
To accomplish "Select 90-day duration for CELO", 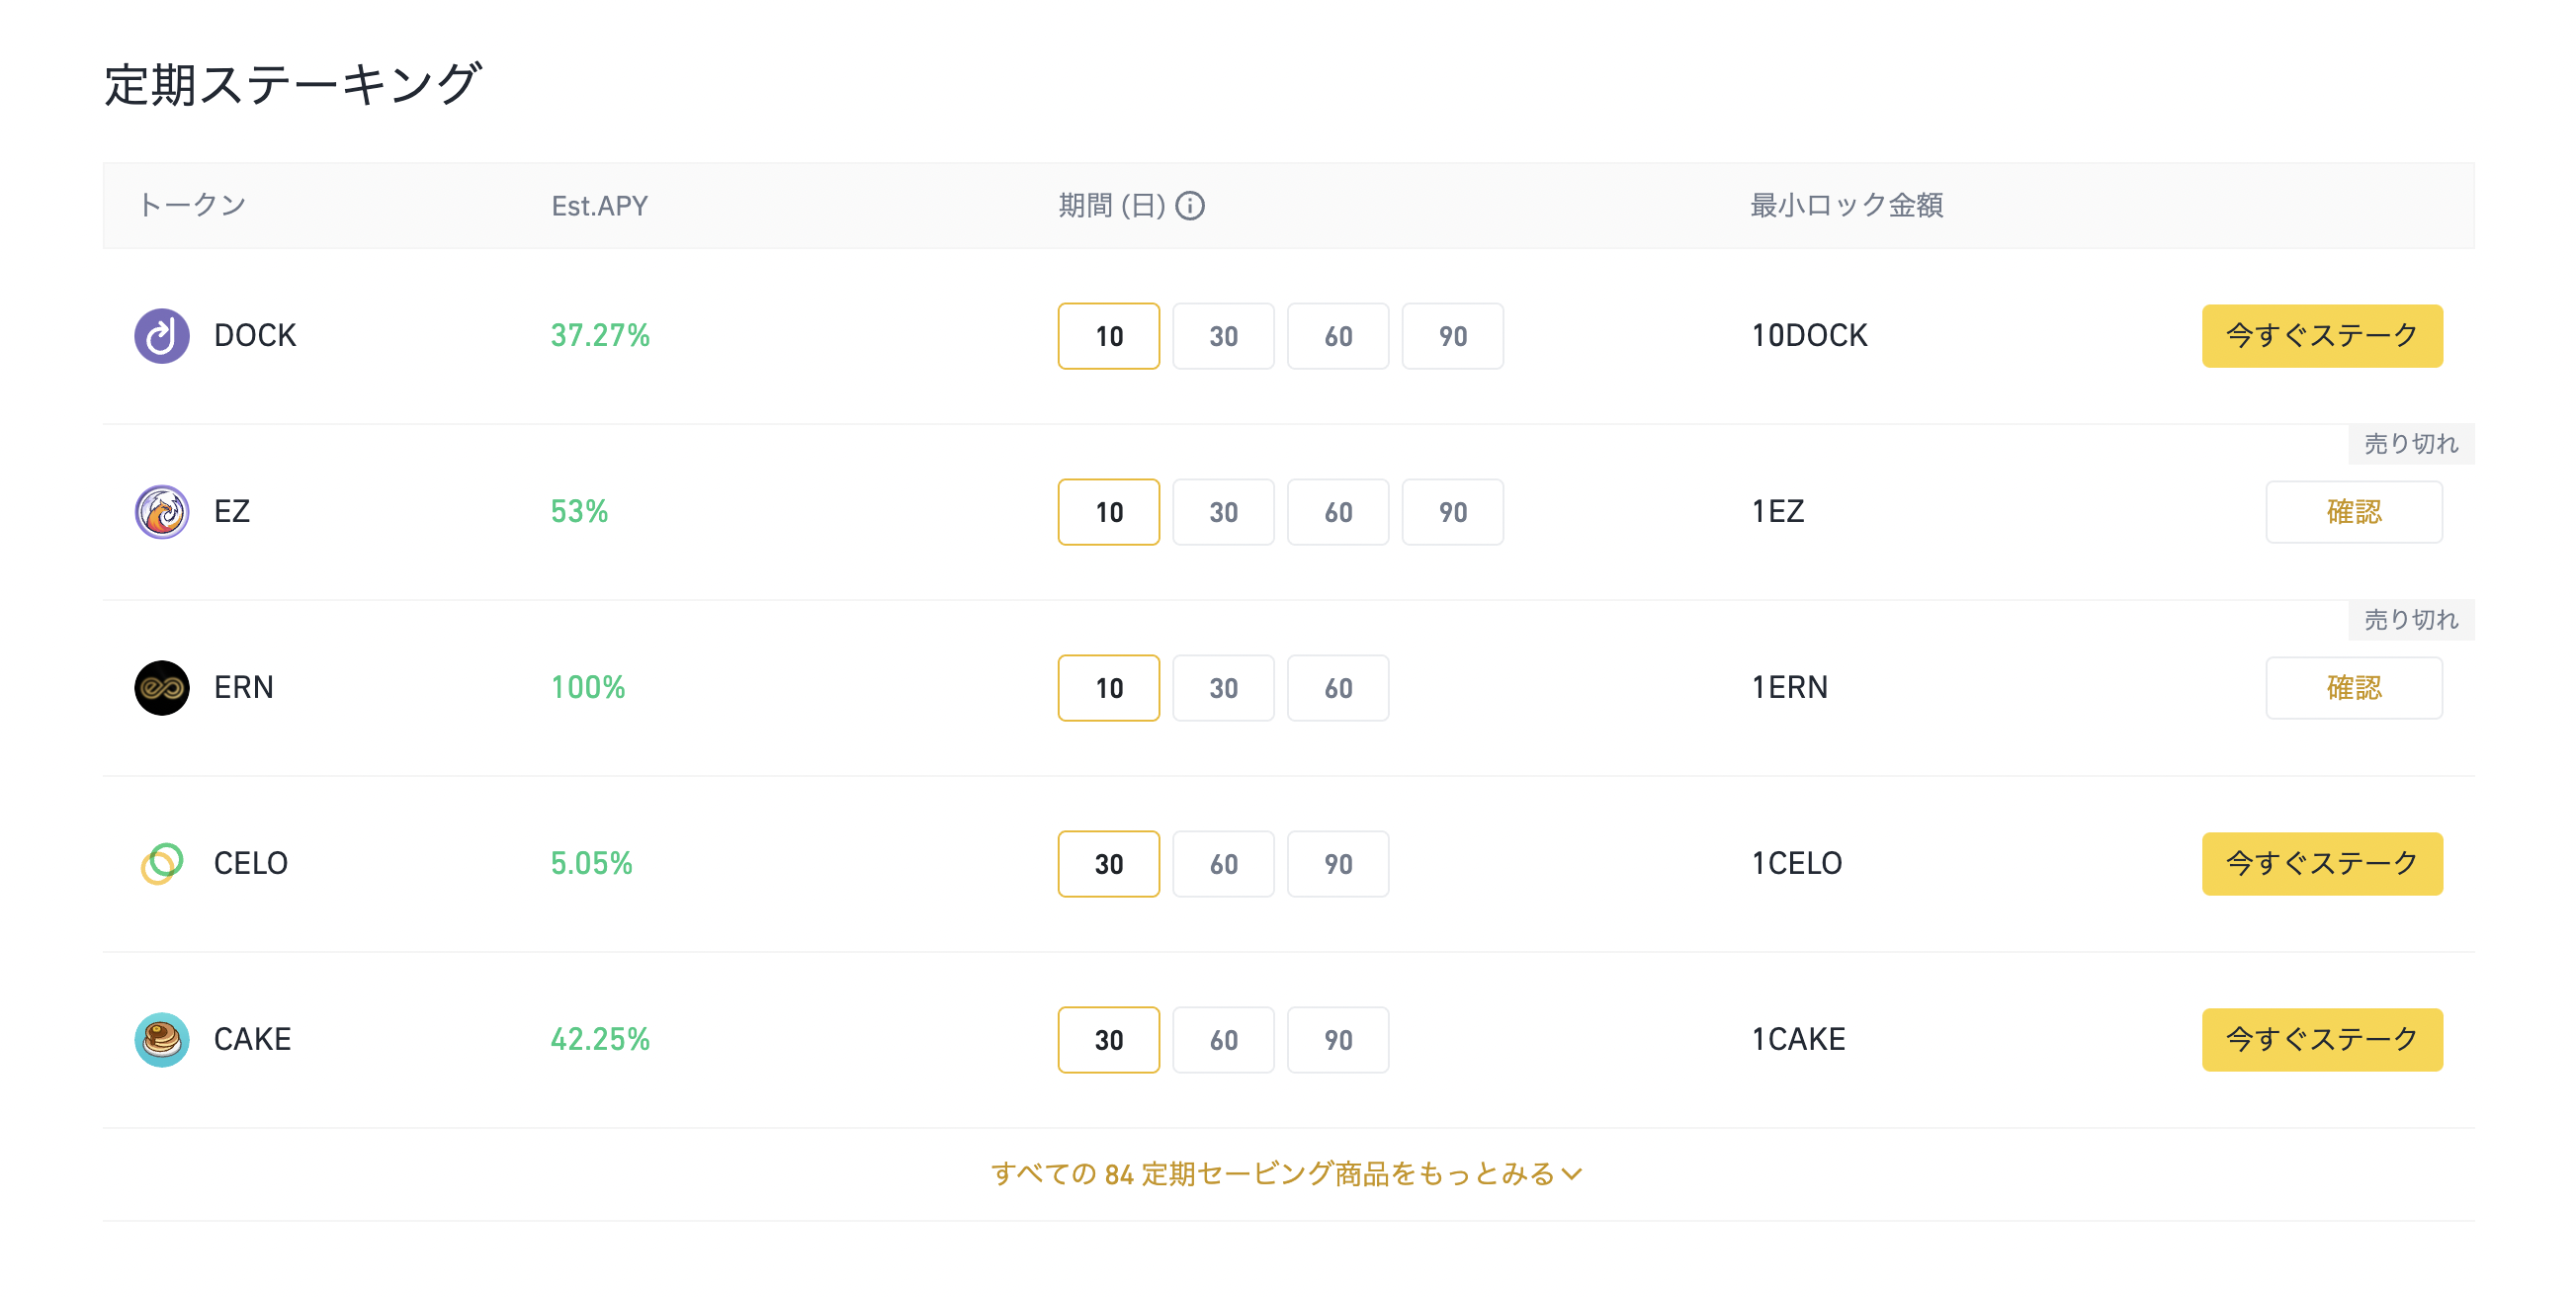I will coord(1338,864).
